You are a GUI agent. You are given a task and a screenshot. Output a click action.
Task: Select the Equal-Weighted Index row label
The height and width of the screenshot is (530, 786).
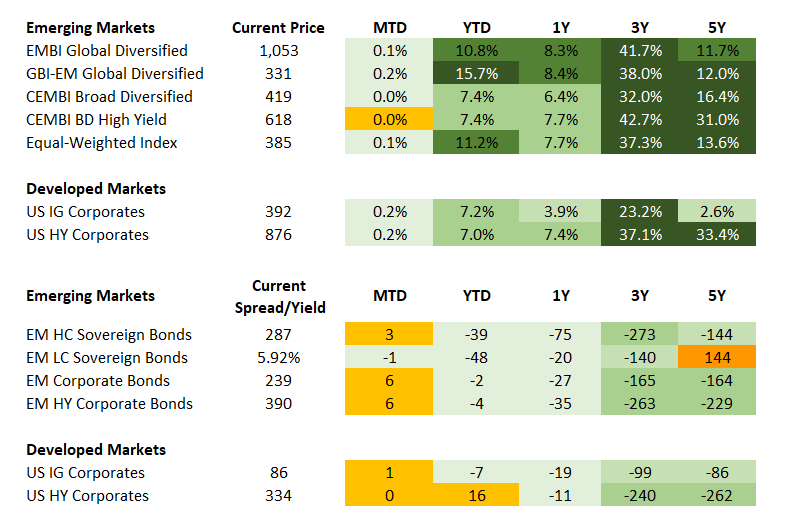pos(102,142)
